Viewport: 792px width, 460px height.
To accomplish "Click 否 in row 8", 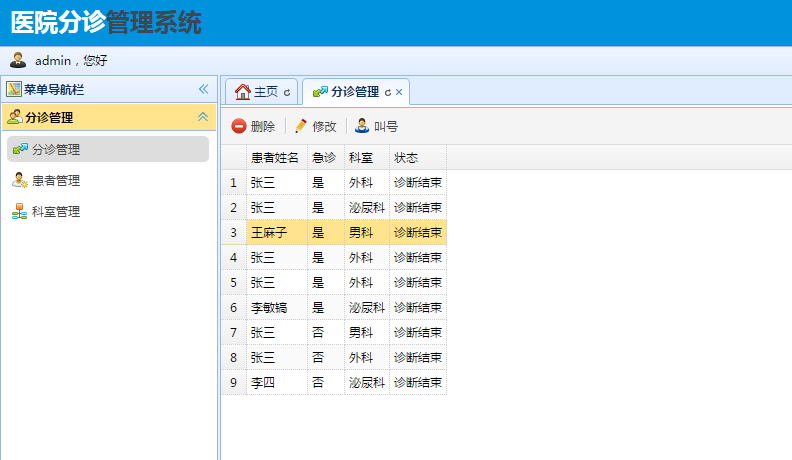I will tap(318, 357).
